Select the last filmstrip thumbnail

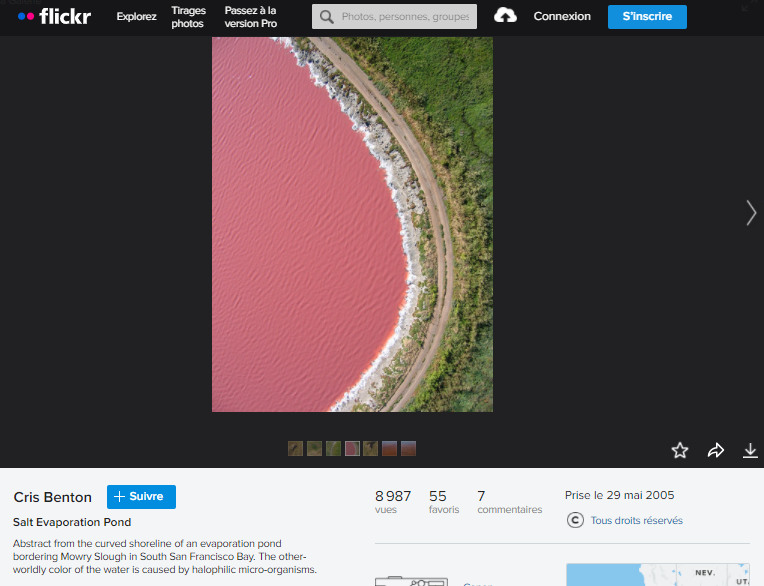click(408, 448)
